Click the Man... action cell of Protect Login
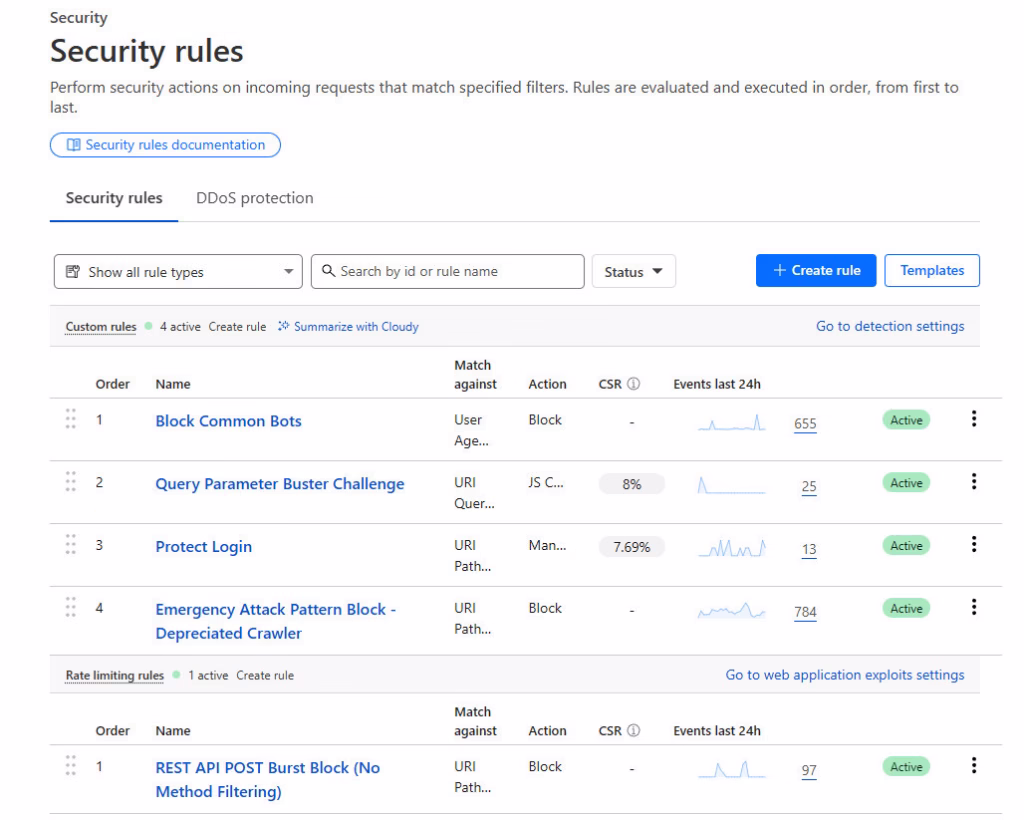Image resolution: width=1024 pixels, height=820 pixels. (547, 545)
